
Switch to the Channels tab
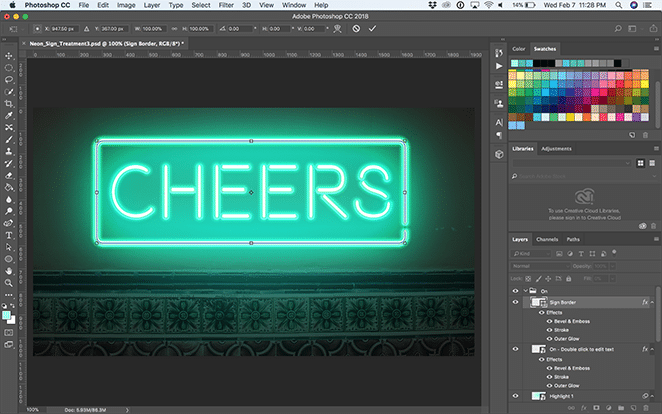pos(547,240)
